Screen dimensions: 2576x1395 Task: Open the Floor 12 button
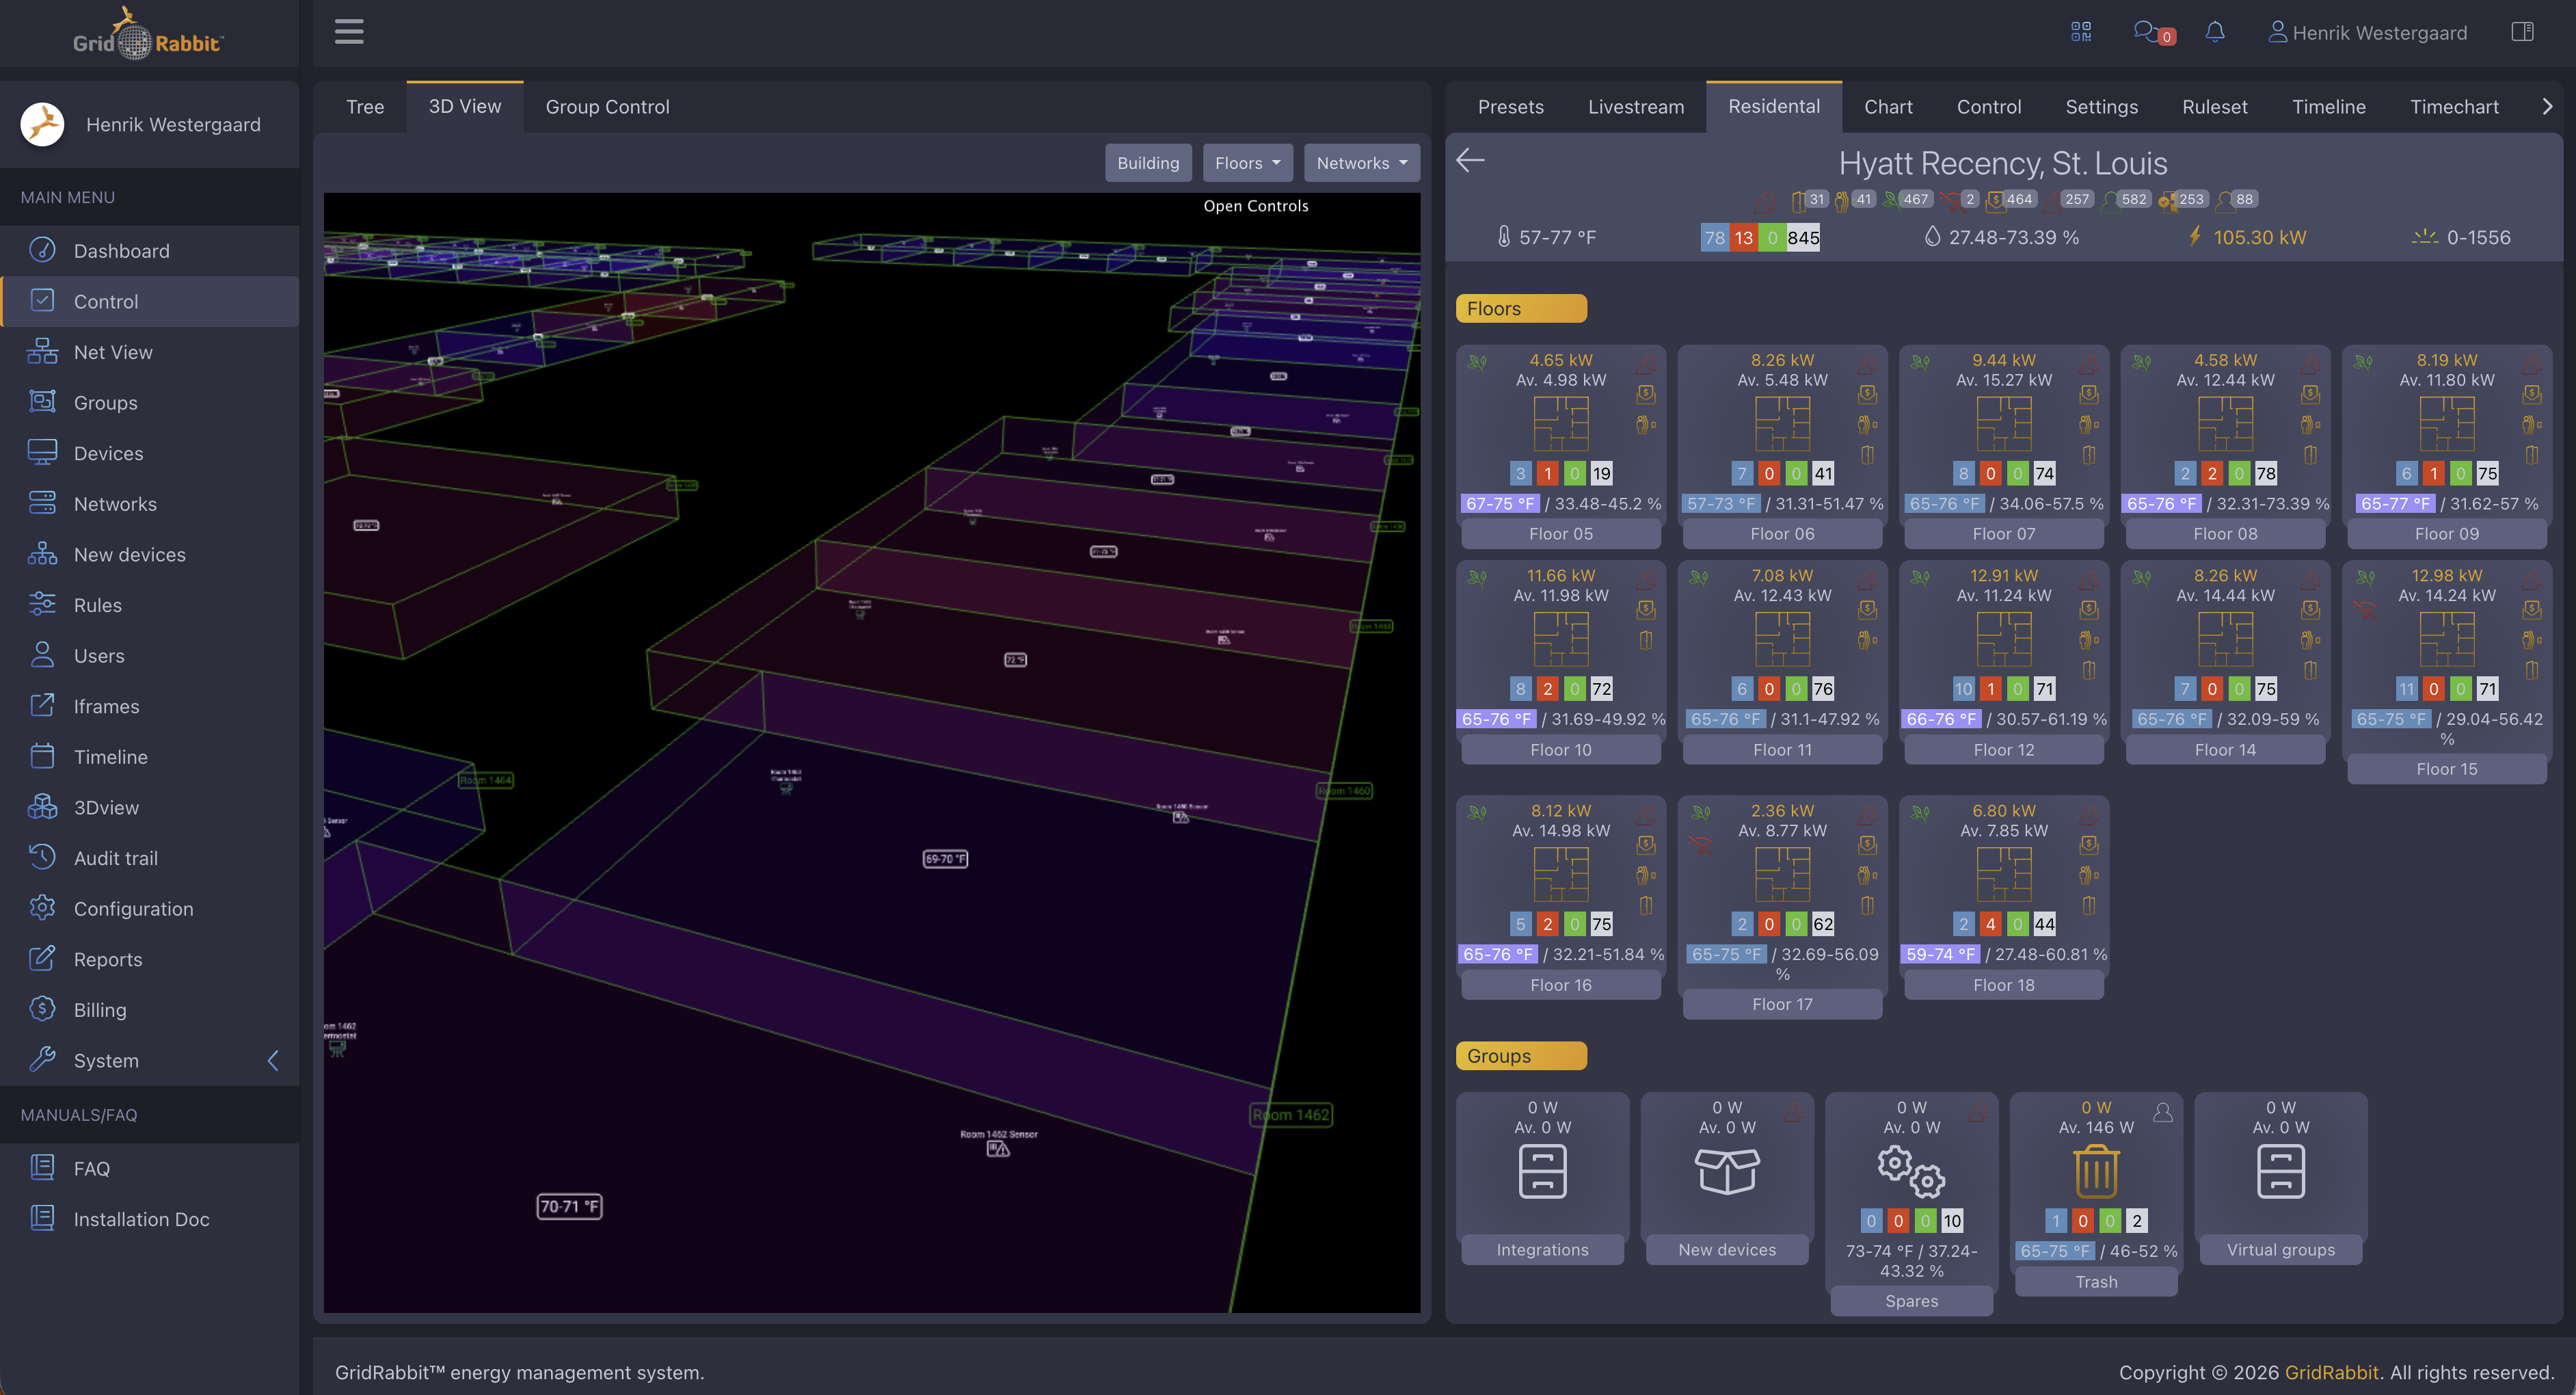(2003, 749)
